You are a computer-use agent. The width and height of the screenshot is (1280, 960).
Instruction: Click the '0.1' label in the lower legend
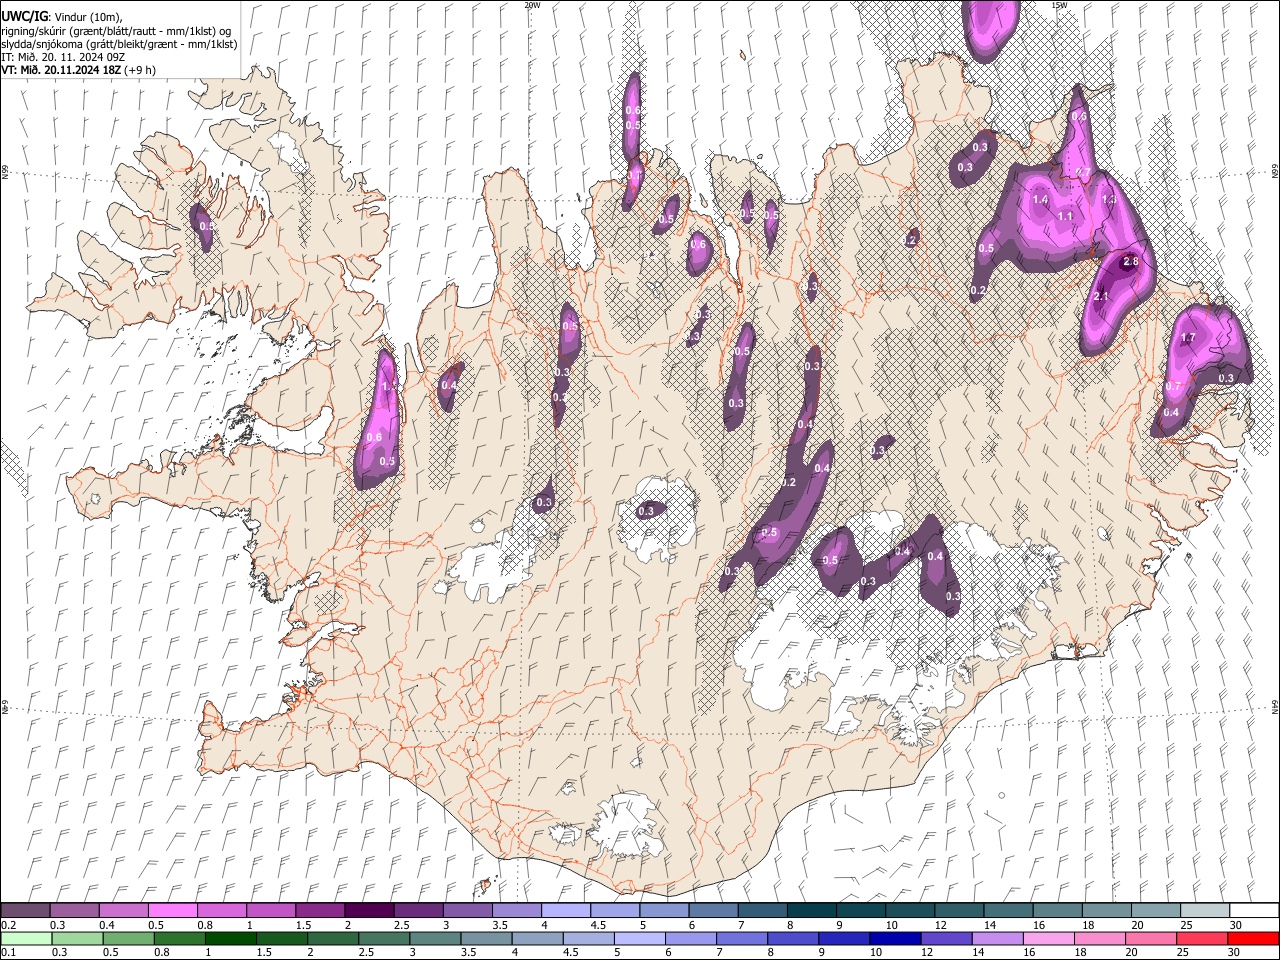coord(8,952)
